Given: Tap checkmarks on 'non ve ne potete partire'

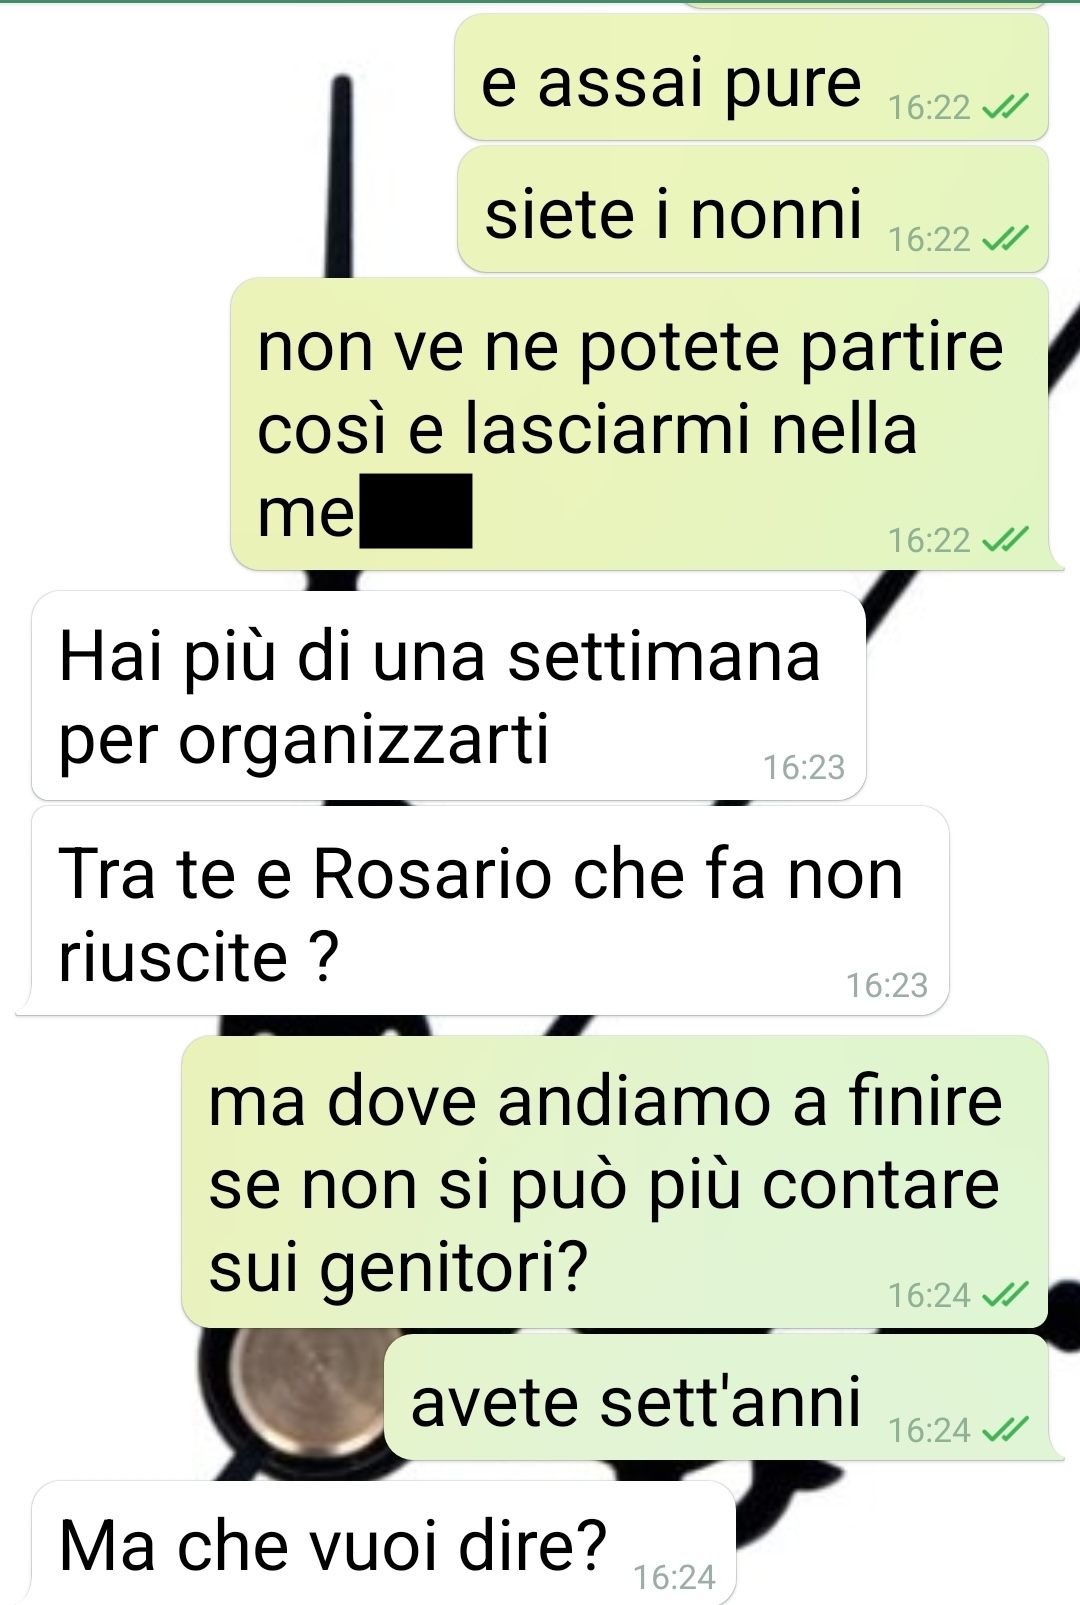Looking at the screenshot, I should click(1005, 540).
